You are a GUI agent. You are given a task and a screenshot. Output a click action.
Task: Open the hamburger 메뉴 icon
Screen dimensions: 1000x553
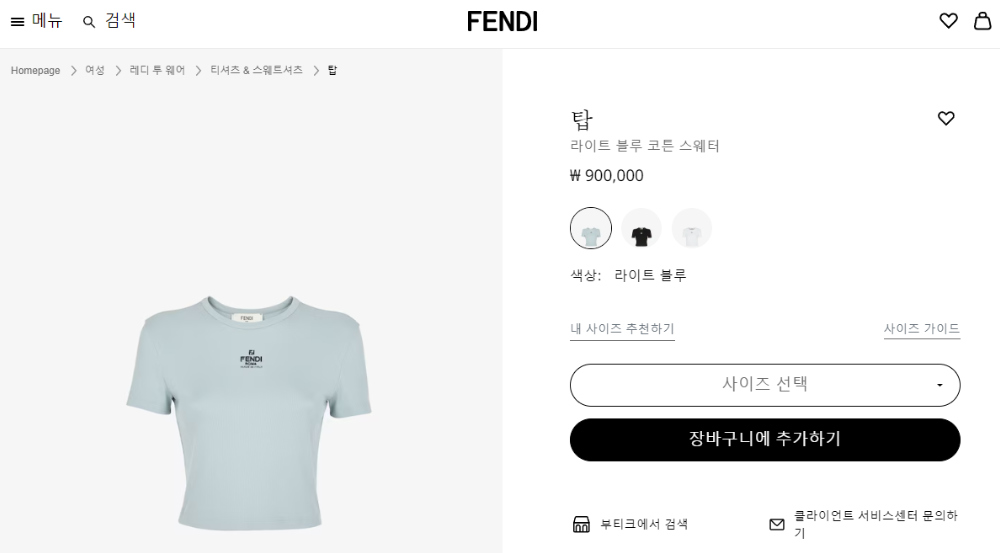pos(17,22)
